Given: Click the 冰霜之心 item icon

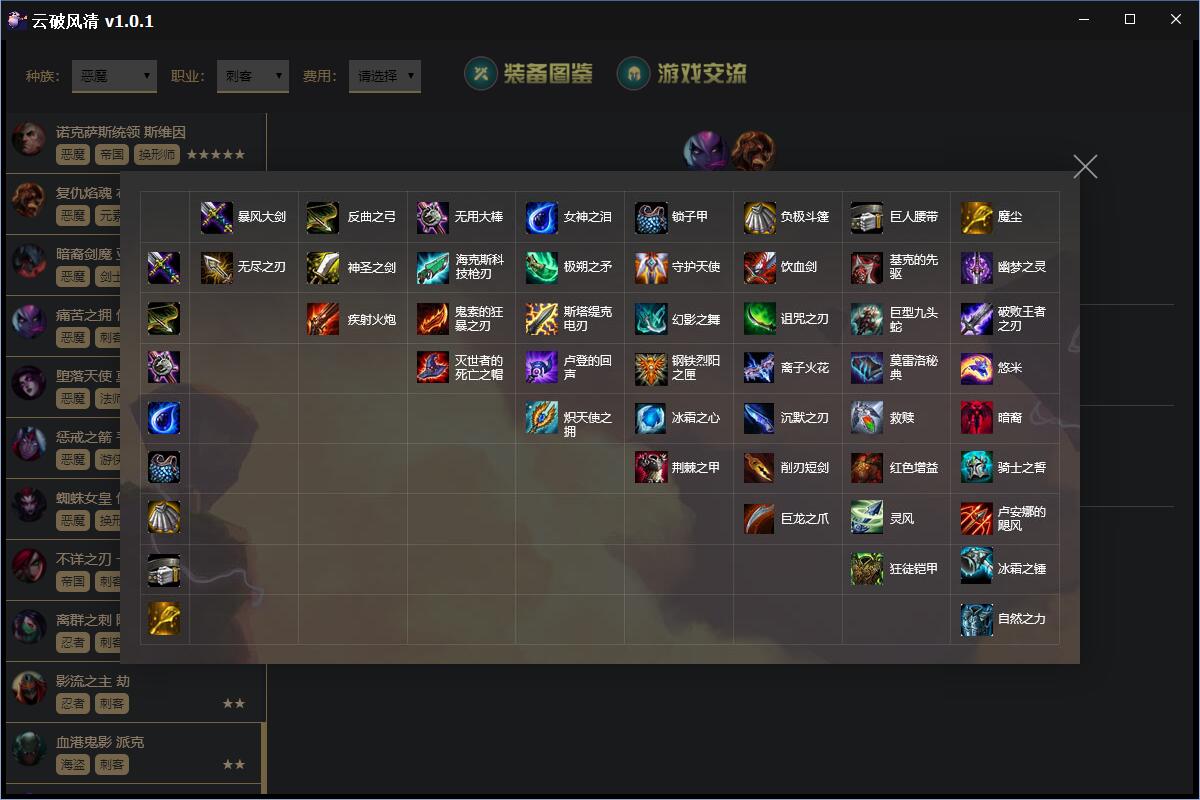Looking at the screenshot, I should (x=651, y=418).
